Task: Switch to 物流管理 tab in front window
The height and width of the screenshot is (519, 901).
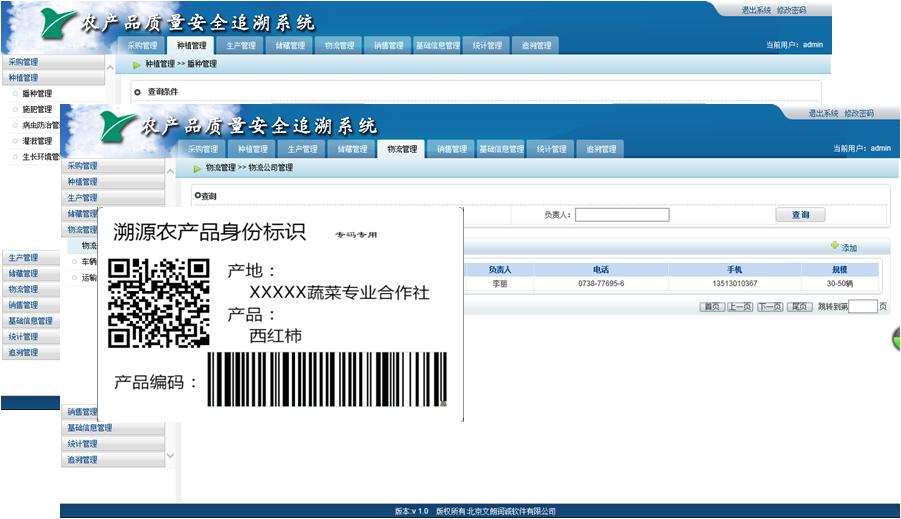Action: tap(402, 149)
